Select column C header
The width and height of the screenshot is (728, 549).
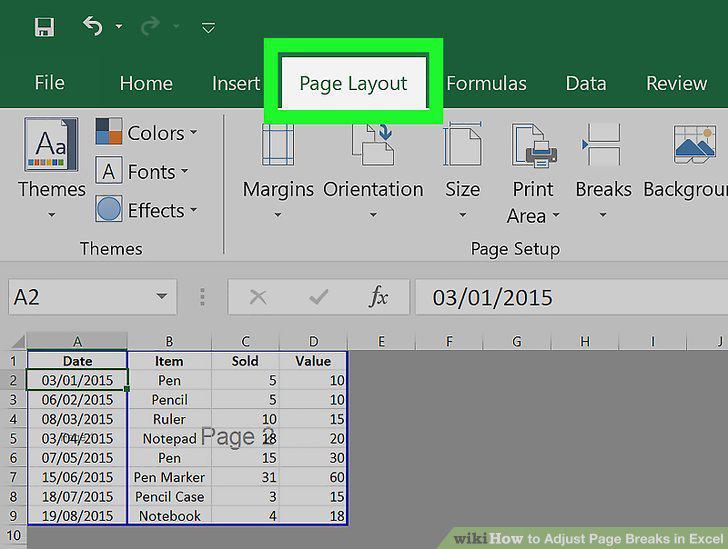click(x=246, y=342)
